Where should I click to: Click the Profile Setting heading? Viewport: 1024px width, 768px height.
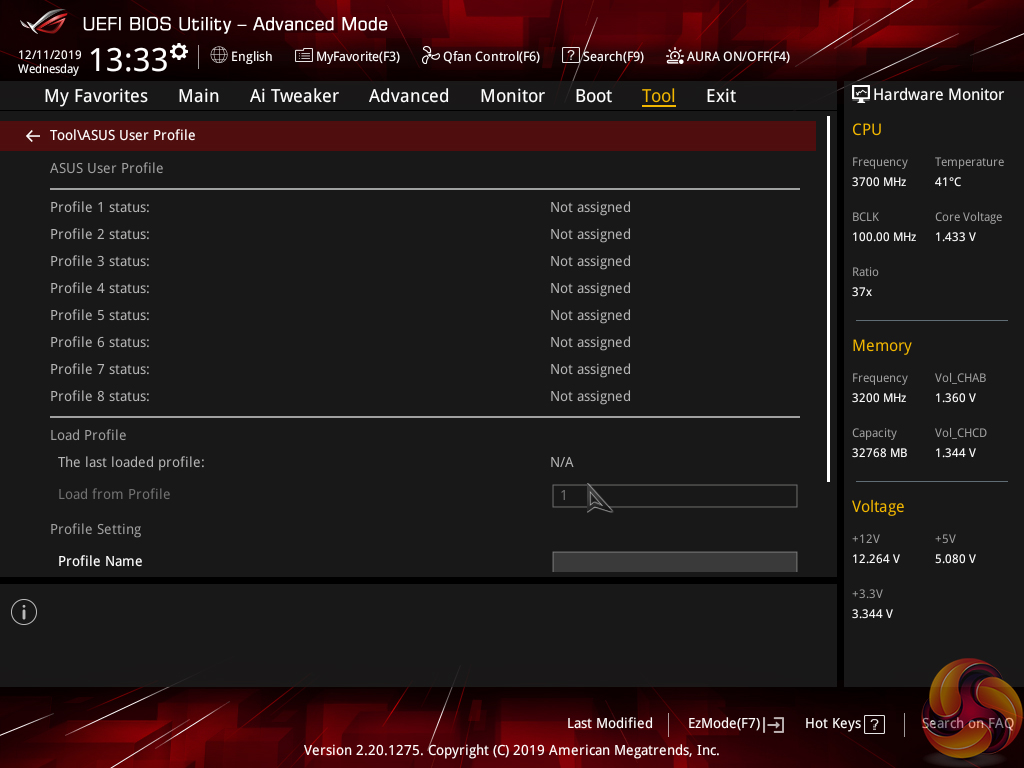point(95,529)
